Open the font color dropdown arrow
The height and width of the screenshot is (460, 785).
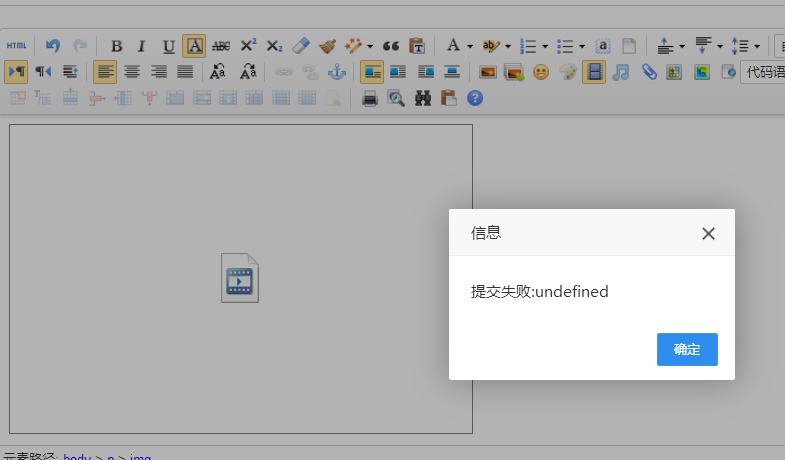click(x=469, y=46)
